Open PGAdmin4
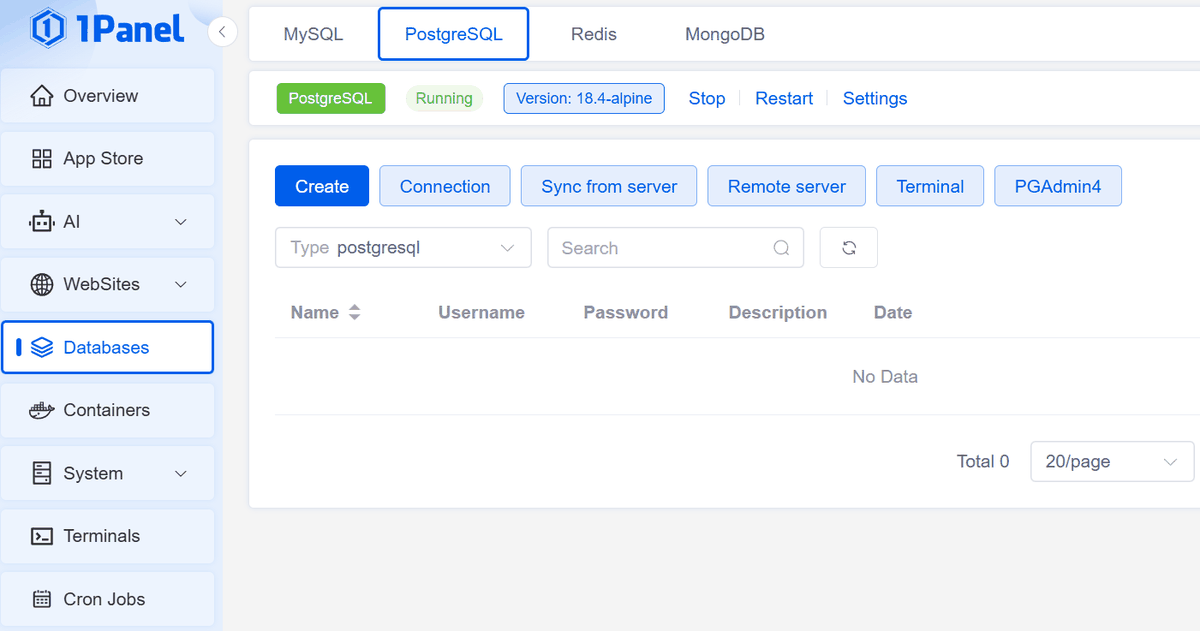The width and height of the screenshot is (1200, 631). (x=1058, y=186)
